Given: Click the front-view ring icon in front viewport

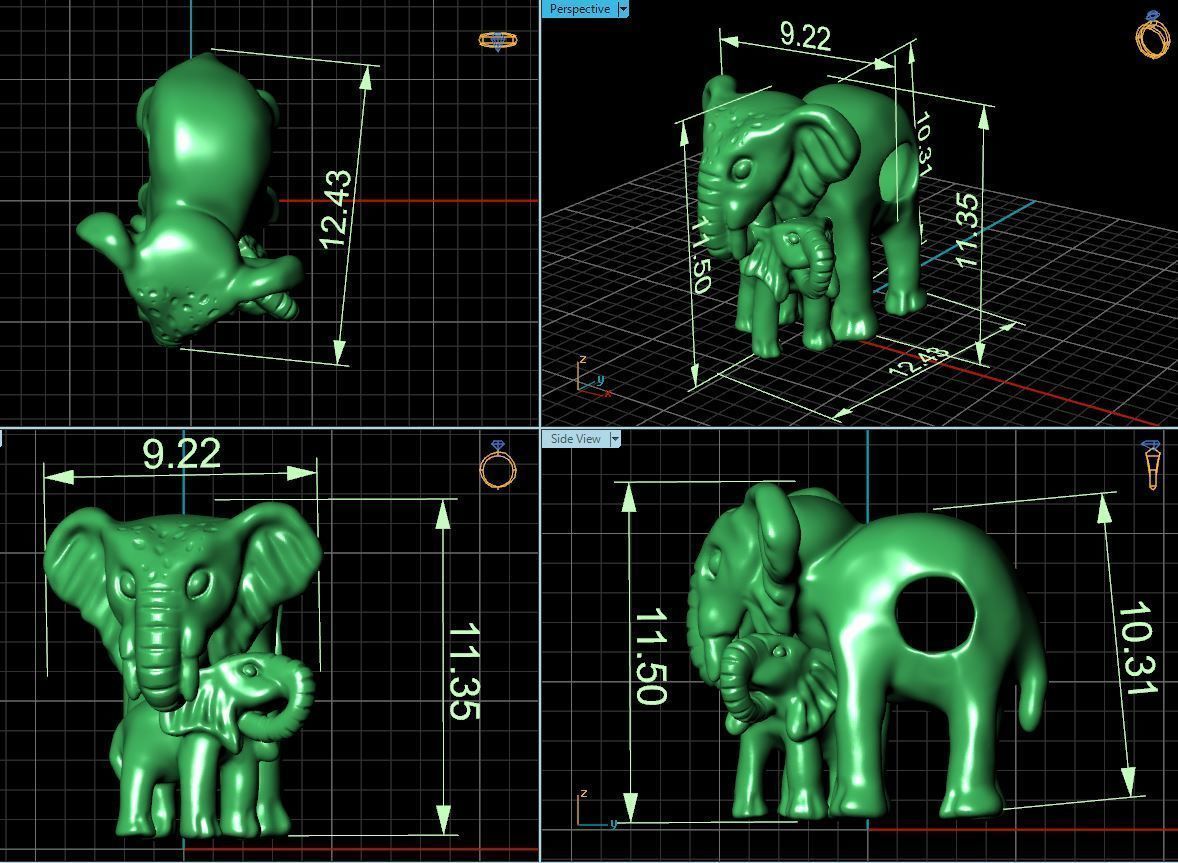Looking at the screenshot, I should click(499, 464).
